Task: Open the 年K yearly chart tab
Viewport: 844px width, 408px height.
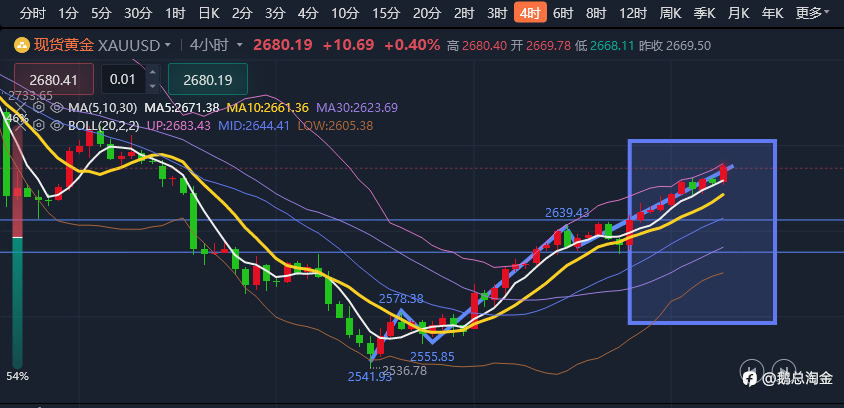Action: [x=772, y=13]
